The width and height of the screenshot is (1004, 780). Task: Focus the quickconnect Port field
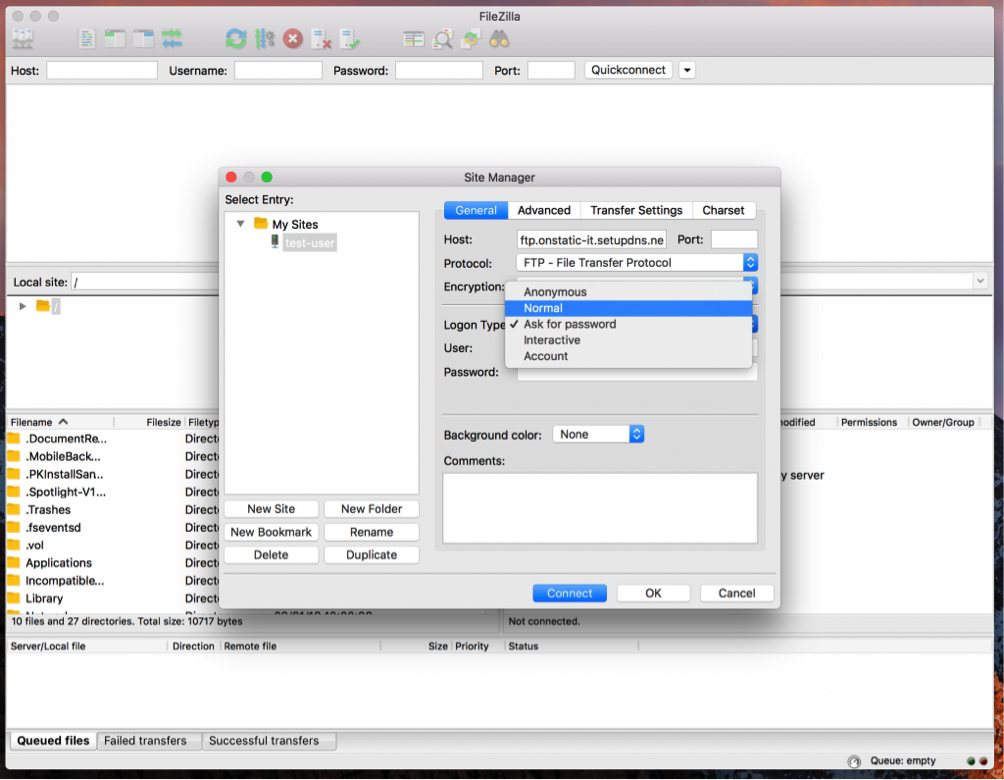tap(551, 70)
